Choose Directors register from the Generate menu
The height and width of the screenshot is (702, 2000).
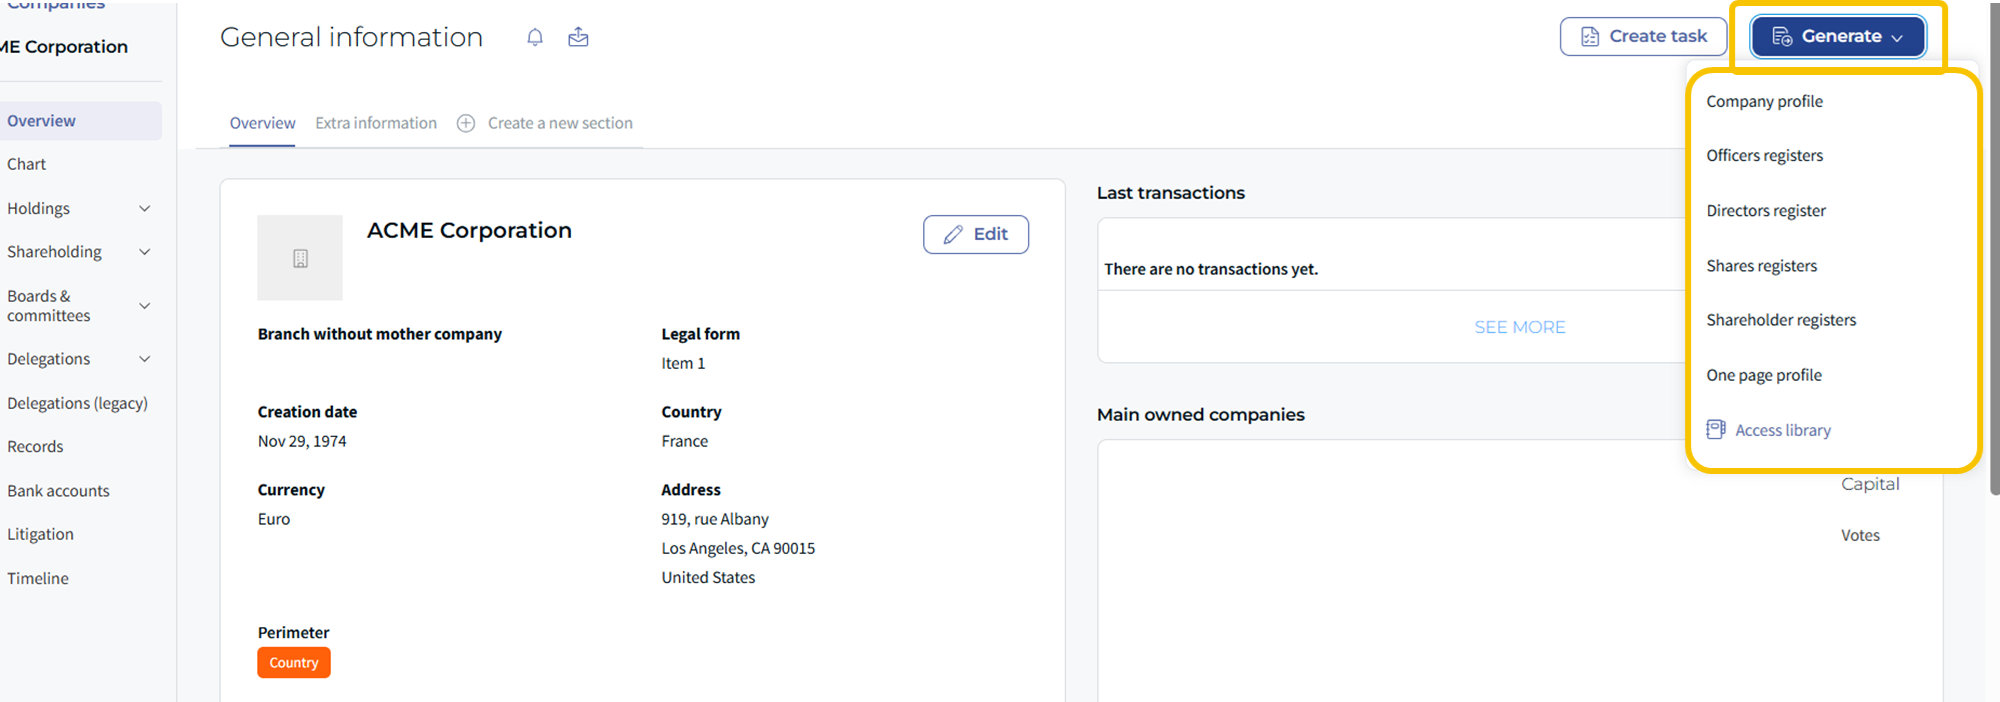(x=1766, y=211)
